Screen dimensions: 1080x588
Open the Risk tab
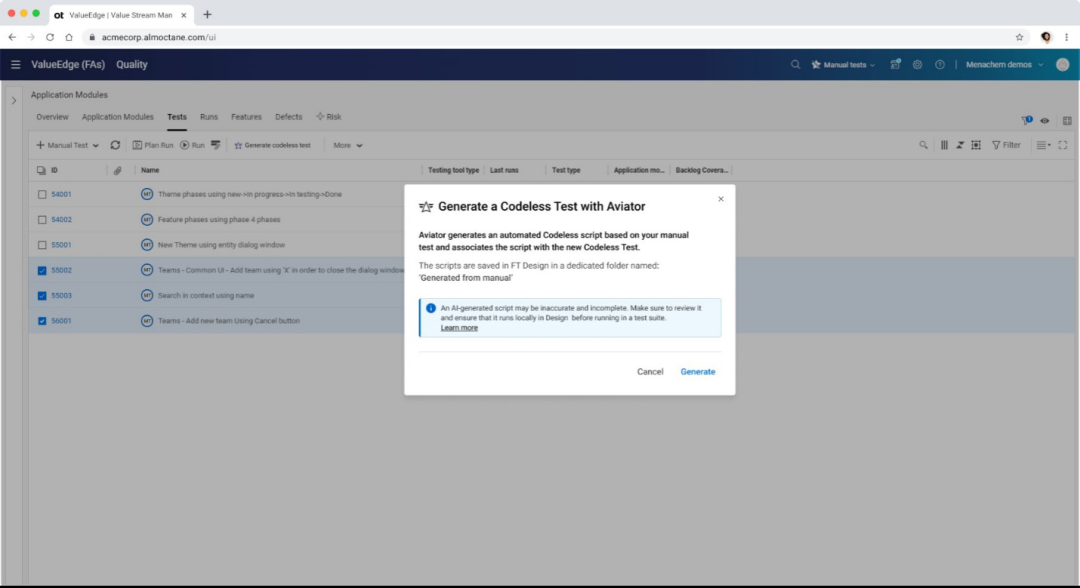tap(329, 117)
